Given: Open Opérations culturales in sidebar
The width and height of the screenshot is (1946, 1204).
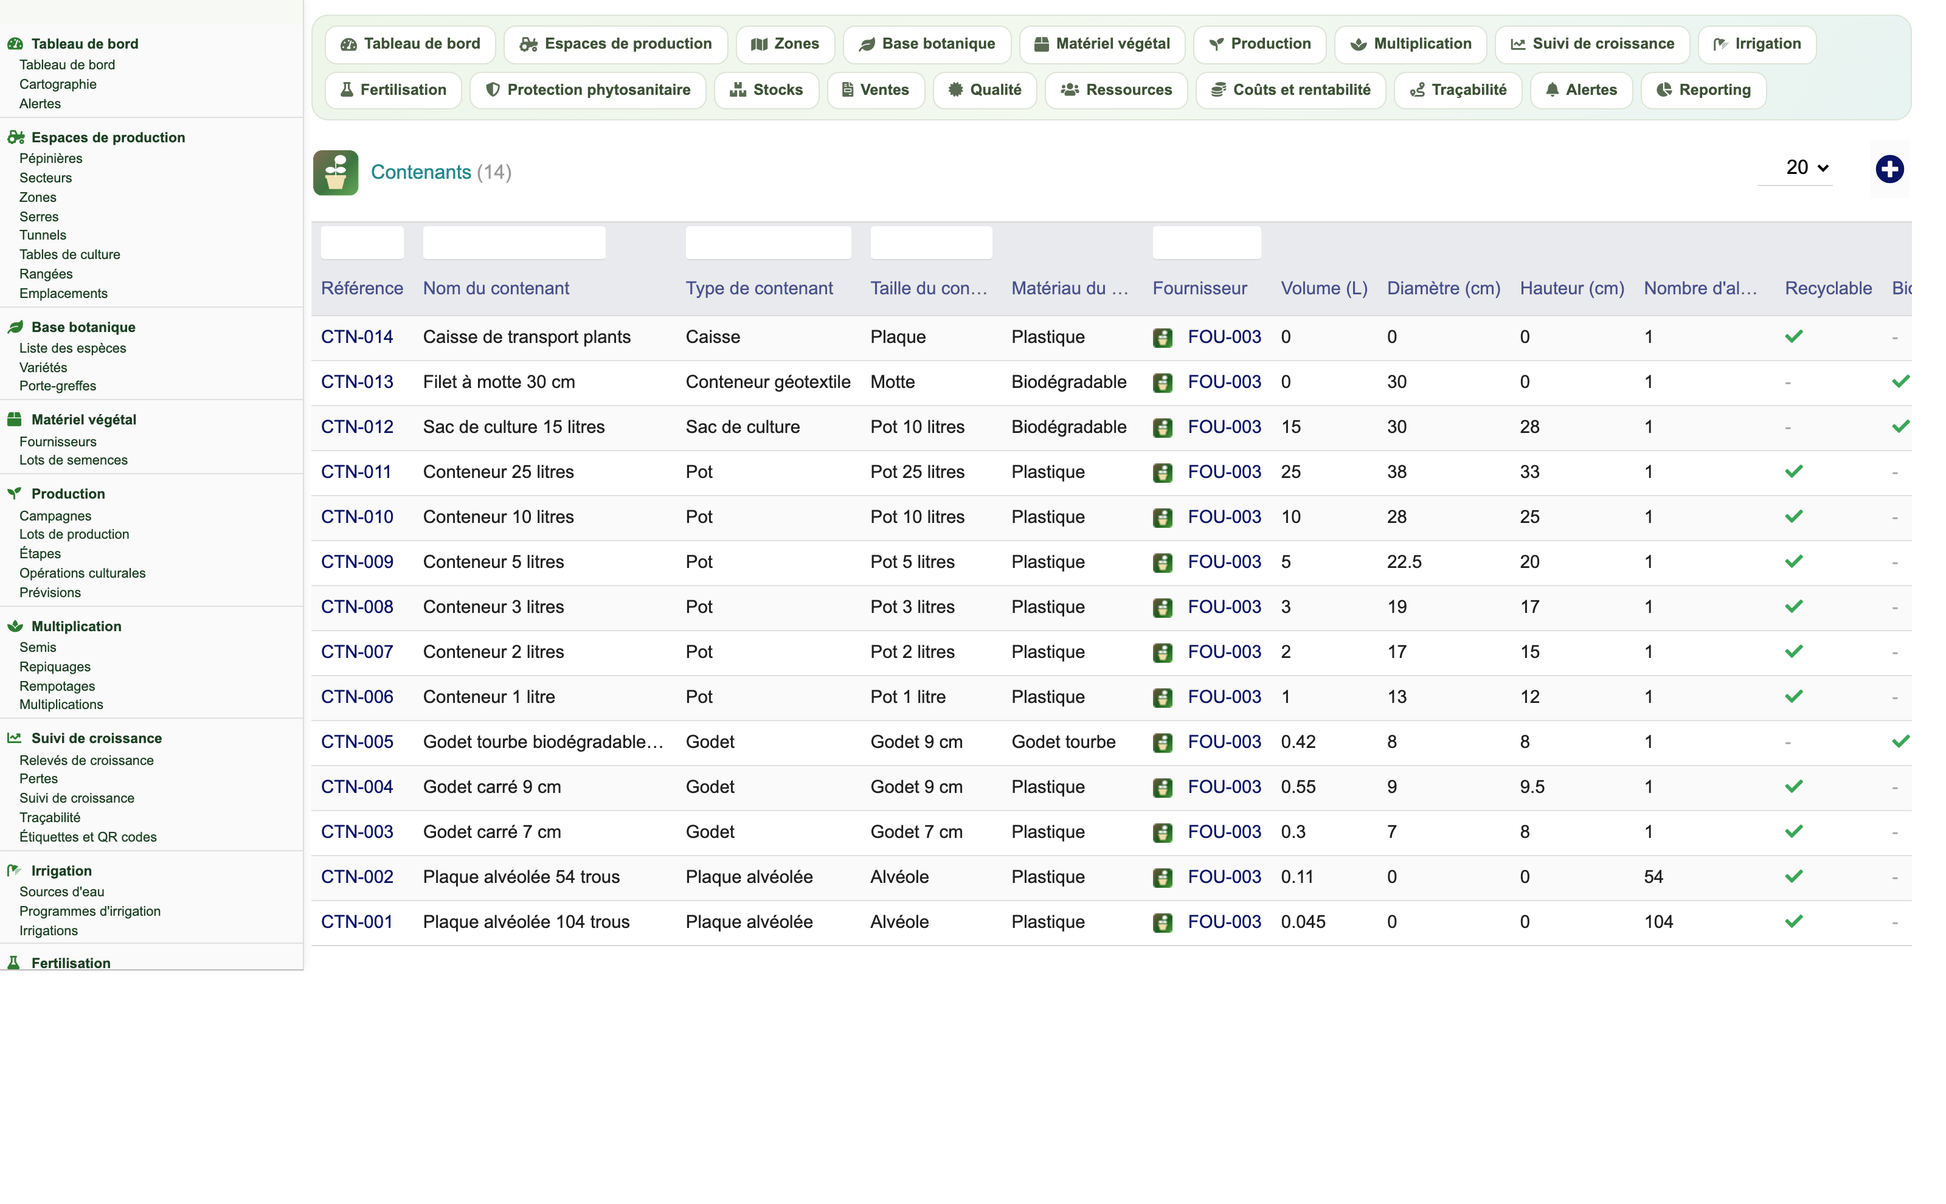Looking at the screenshot, I should tap(82, 573).
